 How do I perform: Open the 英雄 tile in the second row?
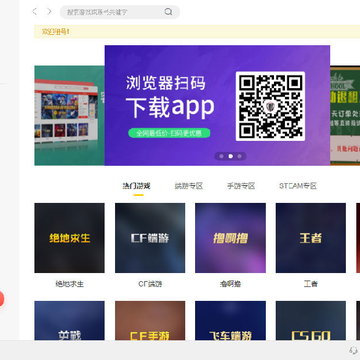pyautogui.click(x=69, y=321)
